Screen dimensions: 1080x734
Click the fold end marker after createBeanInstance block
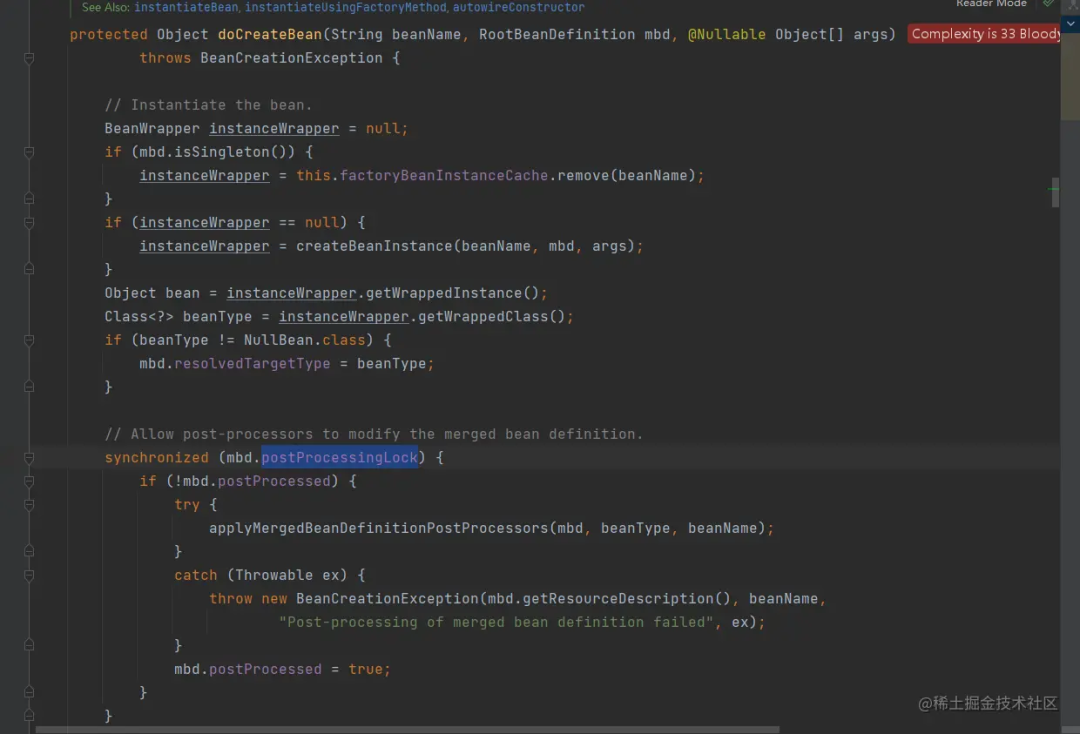click(29, 269)
